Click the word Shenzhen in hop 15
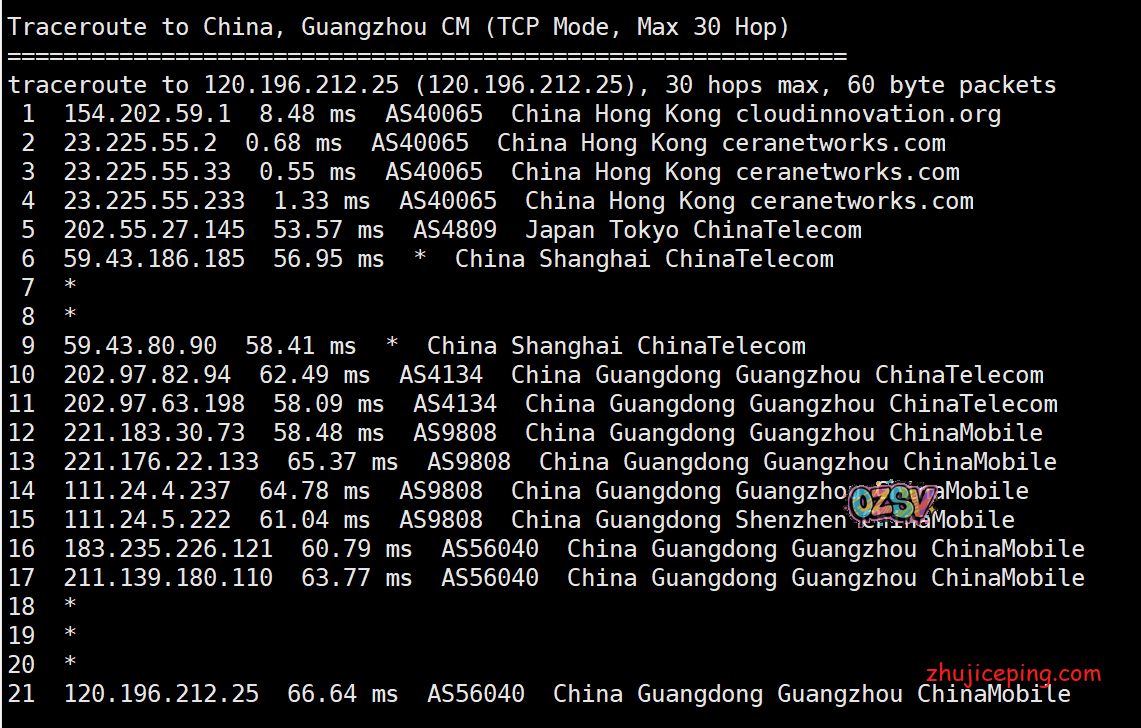Viewport: 1141px width, 728px height. [791, 520]
